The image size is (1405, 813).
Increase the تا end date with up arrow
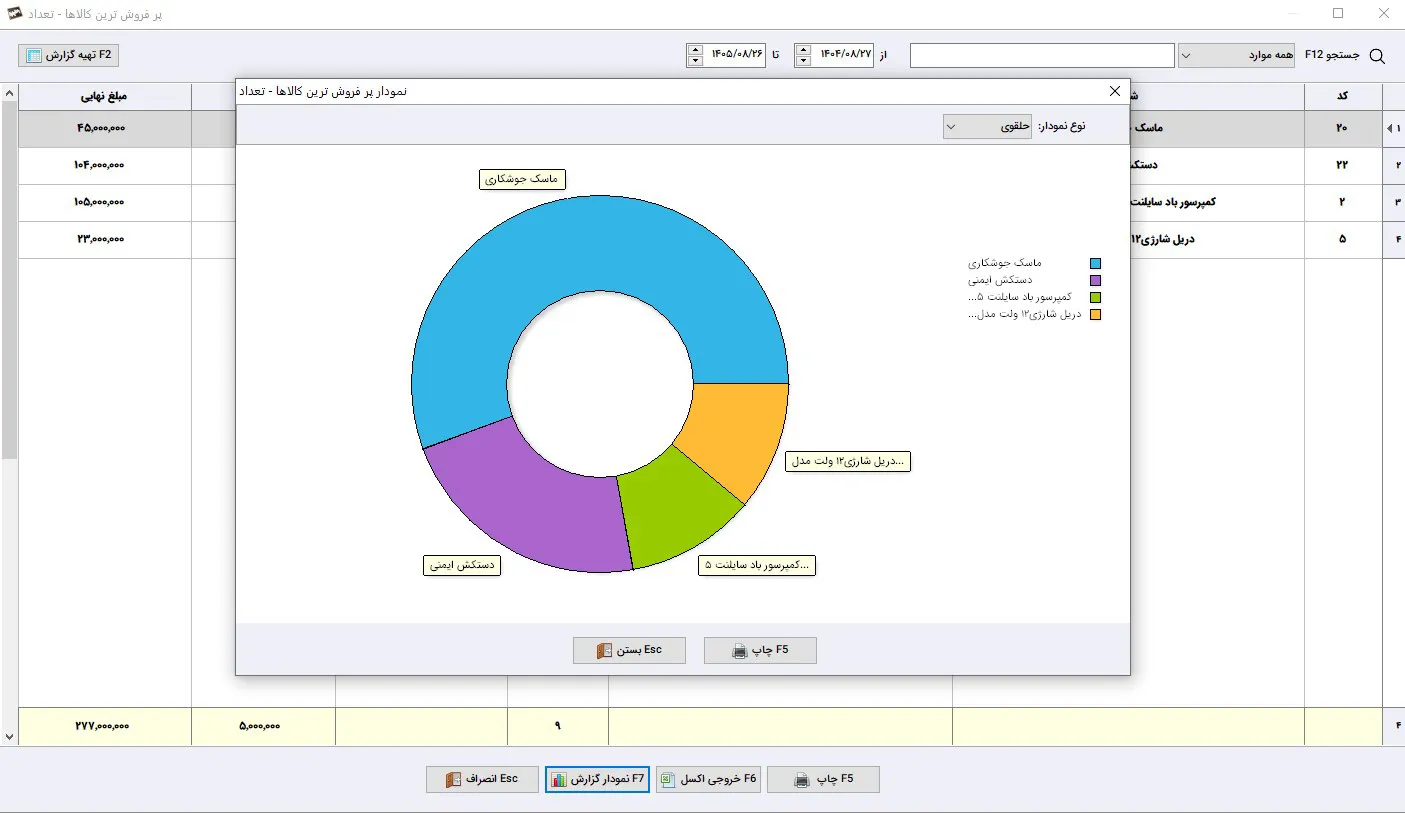tap(695, 49)
